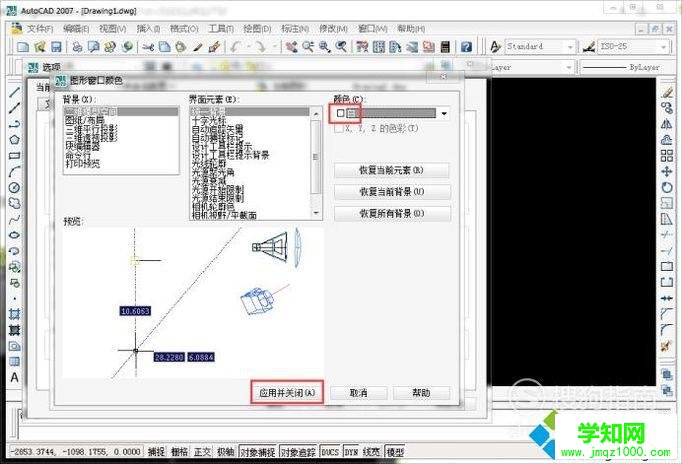
Task: Click the Zoom Previous icon
Action: coord(341,47)
